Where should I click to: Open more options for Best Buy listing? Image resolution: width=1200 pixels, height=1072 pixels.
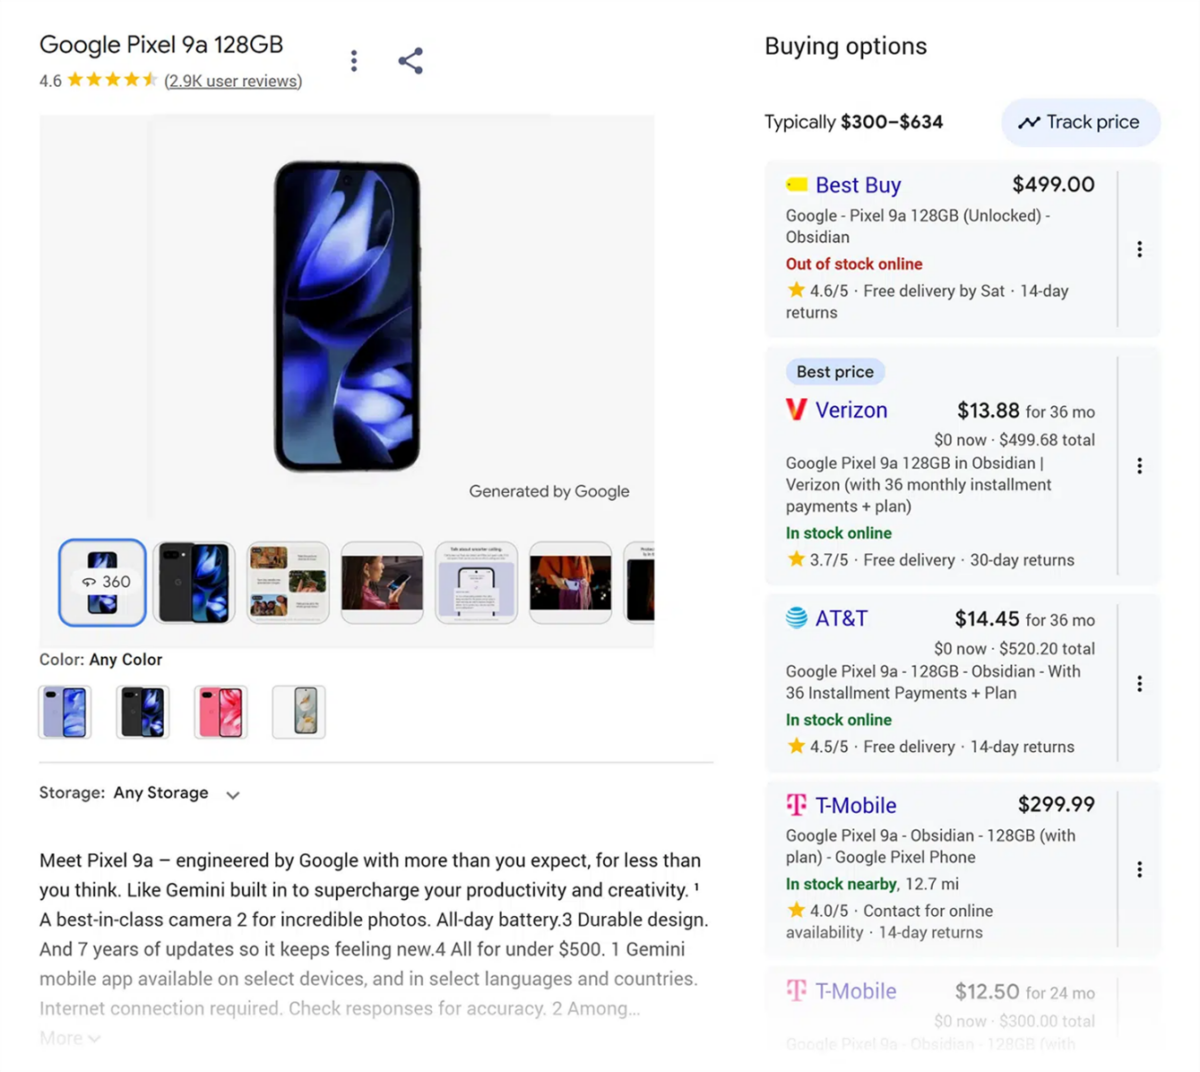click(x=1139, y=249)
